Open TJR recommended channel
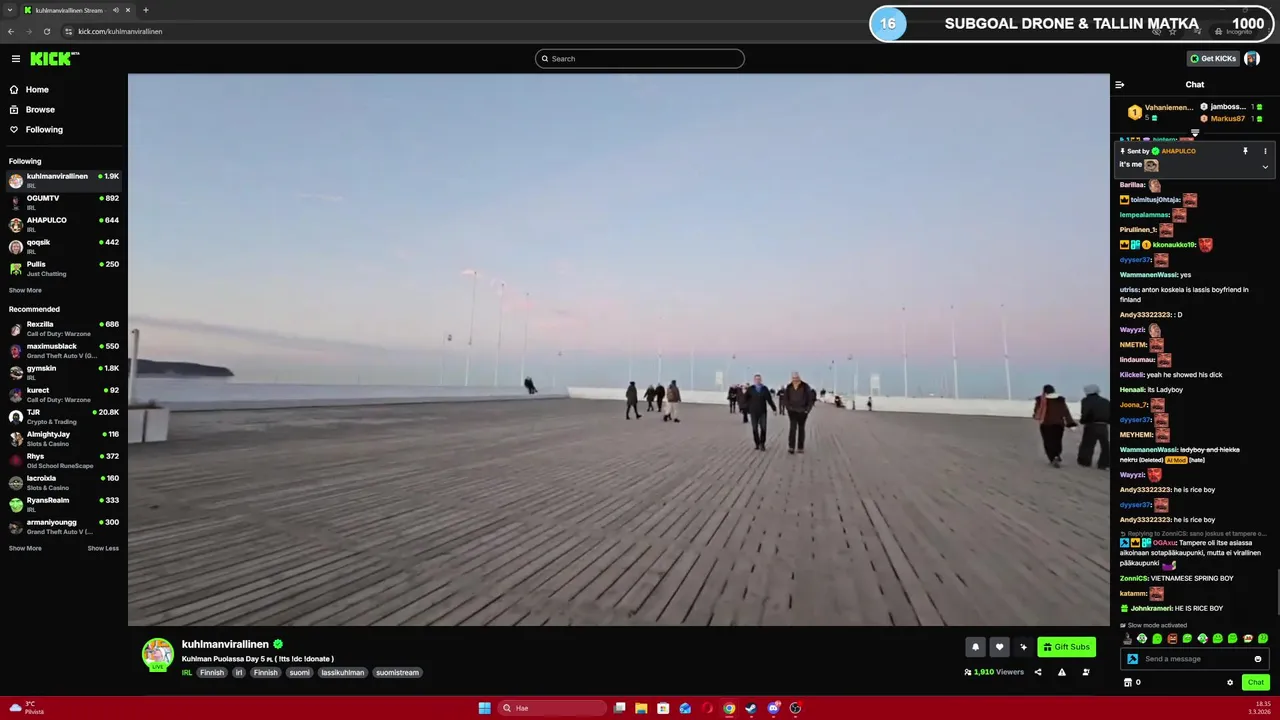Image resolution: width=1280 pixels, height=720 pixels. [64, 416]
